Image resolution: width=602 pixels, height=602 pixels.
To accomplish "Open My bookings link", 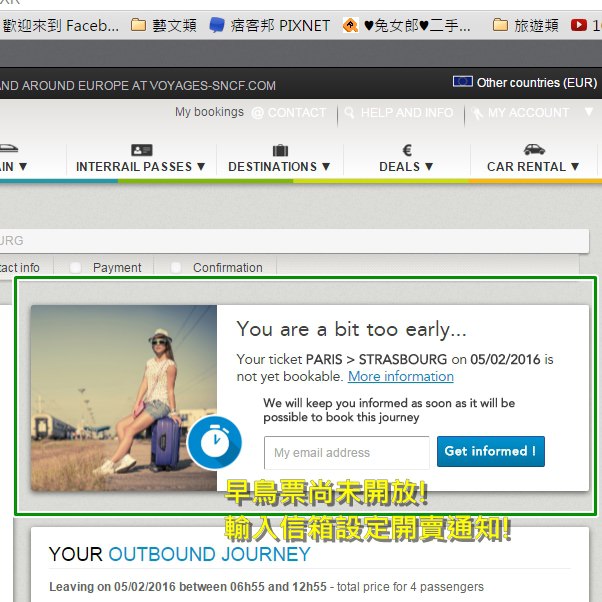I will pos(209,112).
